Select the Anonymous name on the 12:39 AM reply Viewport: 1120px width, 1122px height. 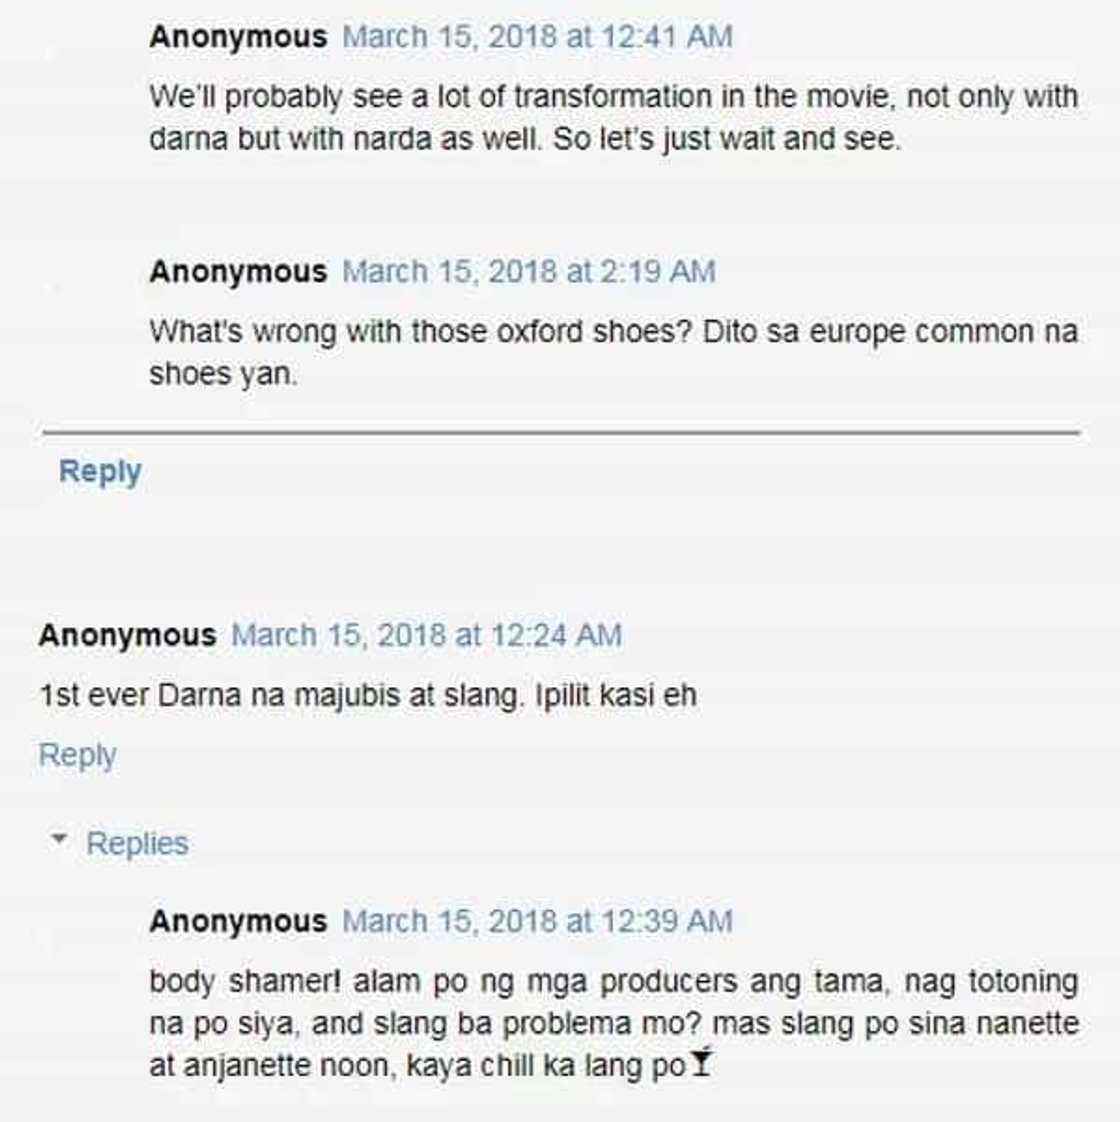point(238,921)
